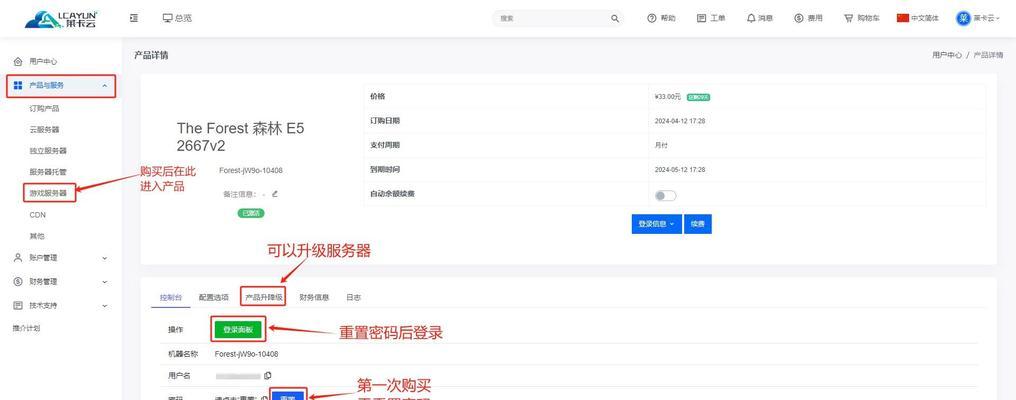This screenshot has height=400, width=1016.
Task: Click the LCAYUN logo
Action: coord(60,19)
